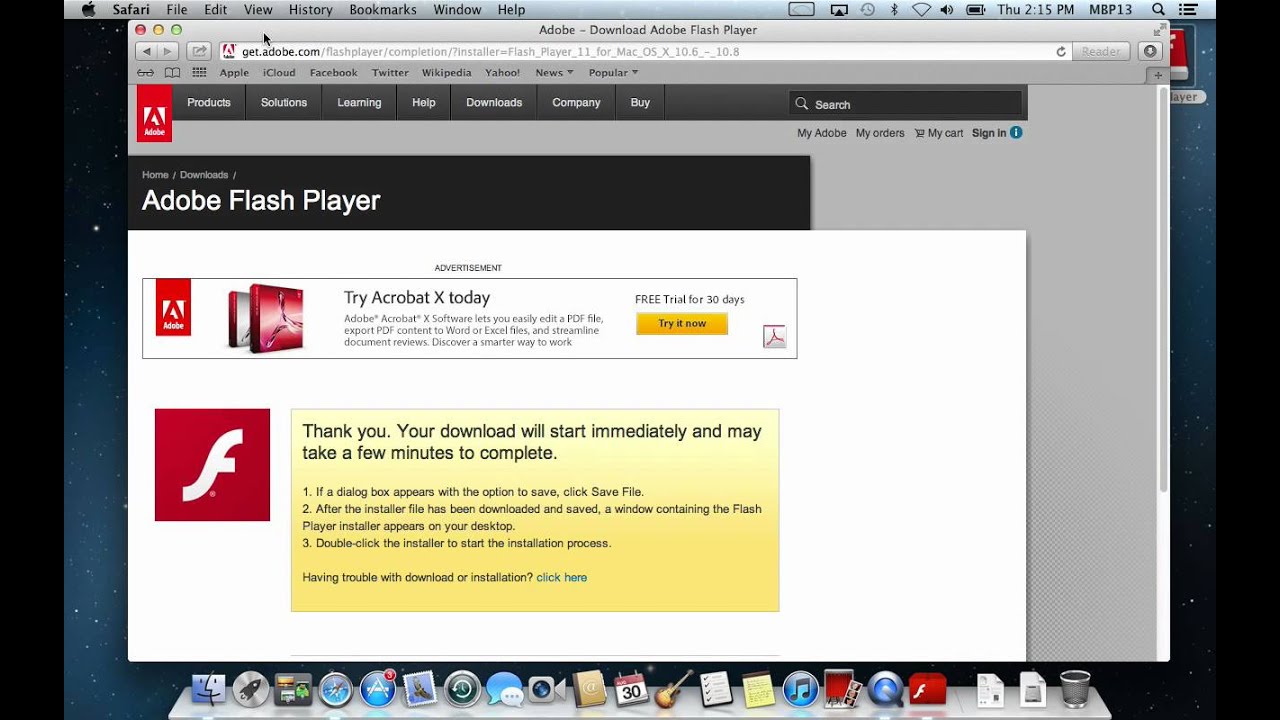Open Time Machine icon in the Dock
Screen dimensions: 1280x720
(463, 689)
